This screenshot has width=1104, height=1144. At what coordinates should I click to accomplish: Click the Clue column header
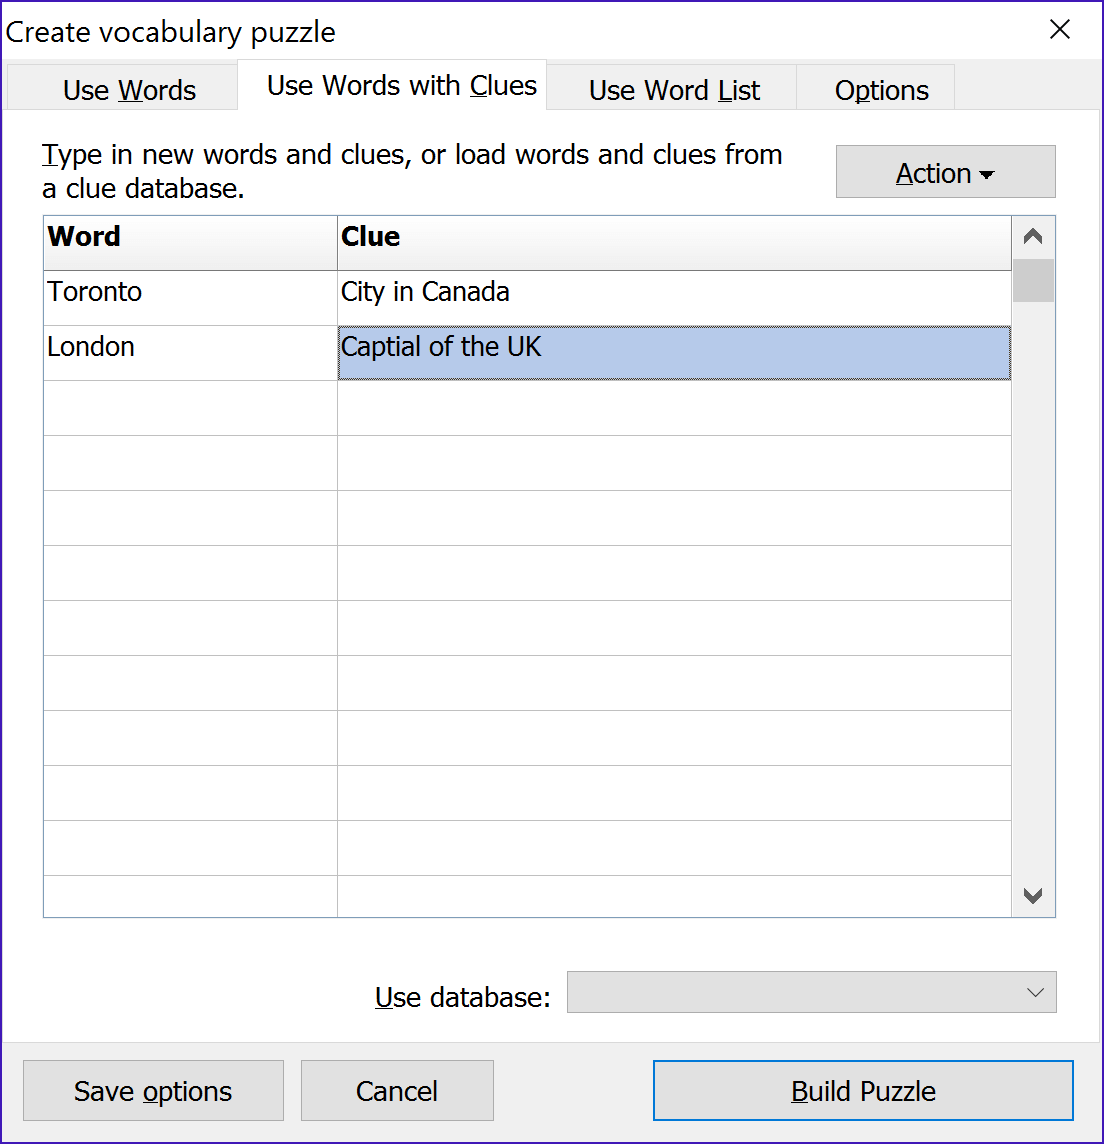(673, 238)
